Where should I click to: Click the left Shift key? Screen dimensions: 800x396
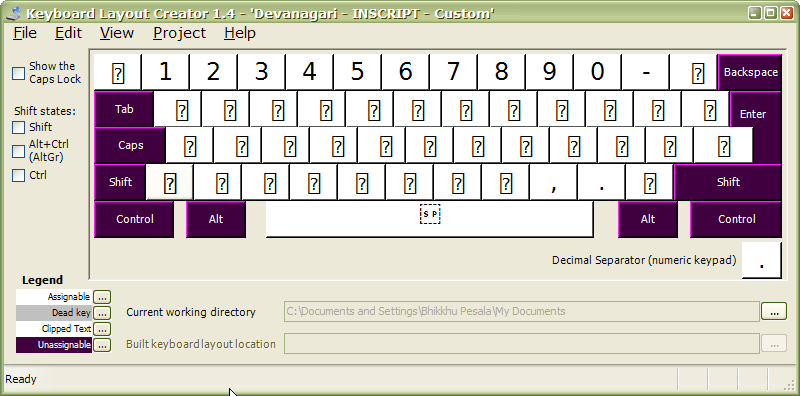click(120, 182)
